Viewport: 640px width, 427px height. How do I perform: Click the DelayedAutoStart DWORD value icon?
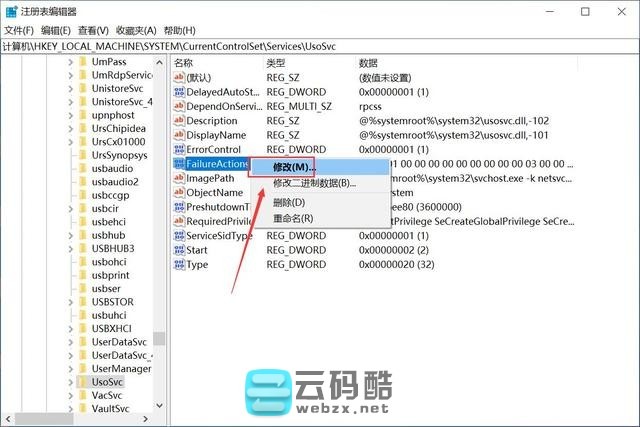pos(178,92)
